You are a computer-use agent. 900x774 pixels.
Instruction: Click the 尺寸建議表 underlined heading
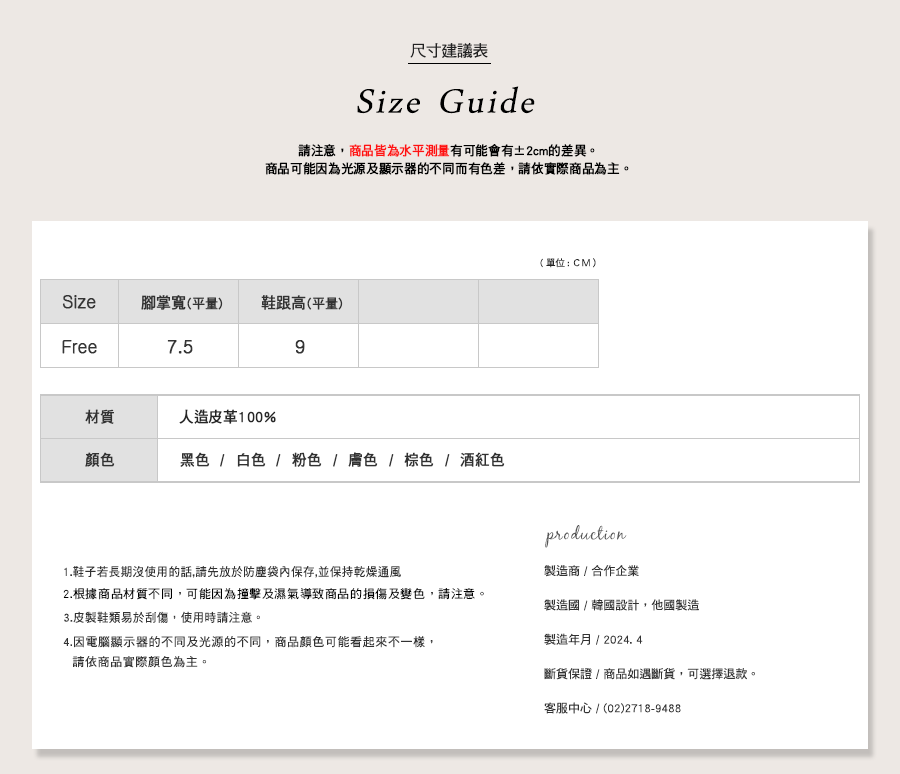coord(449,51)
